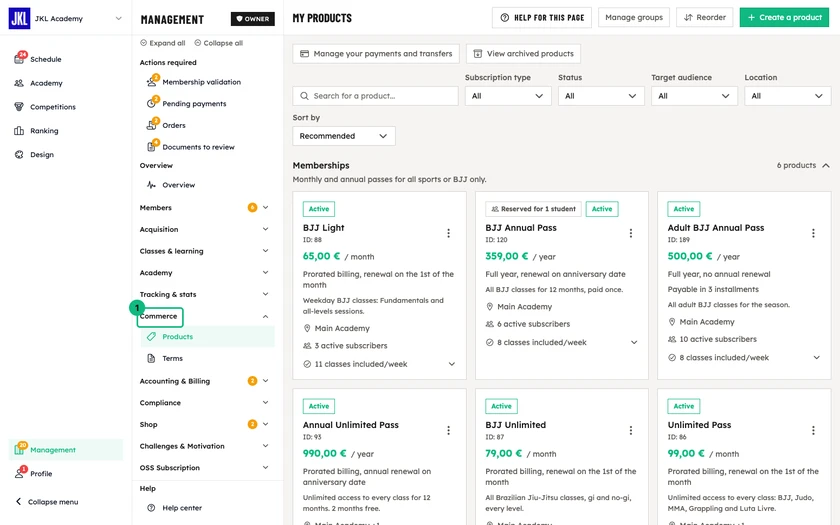Click the Tracking & stats section

coord(204,294)
